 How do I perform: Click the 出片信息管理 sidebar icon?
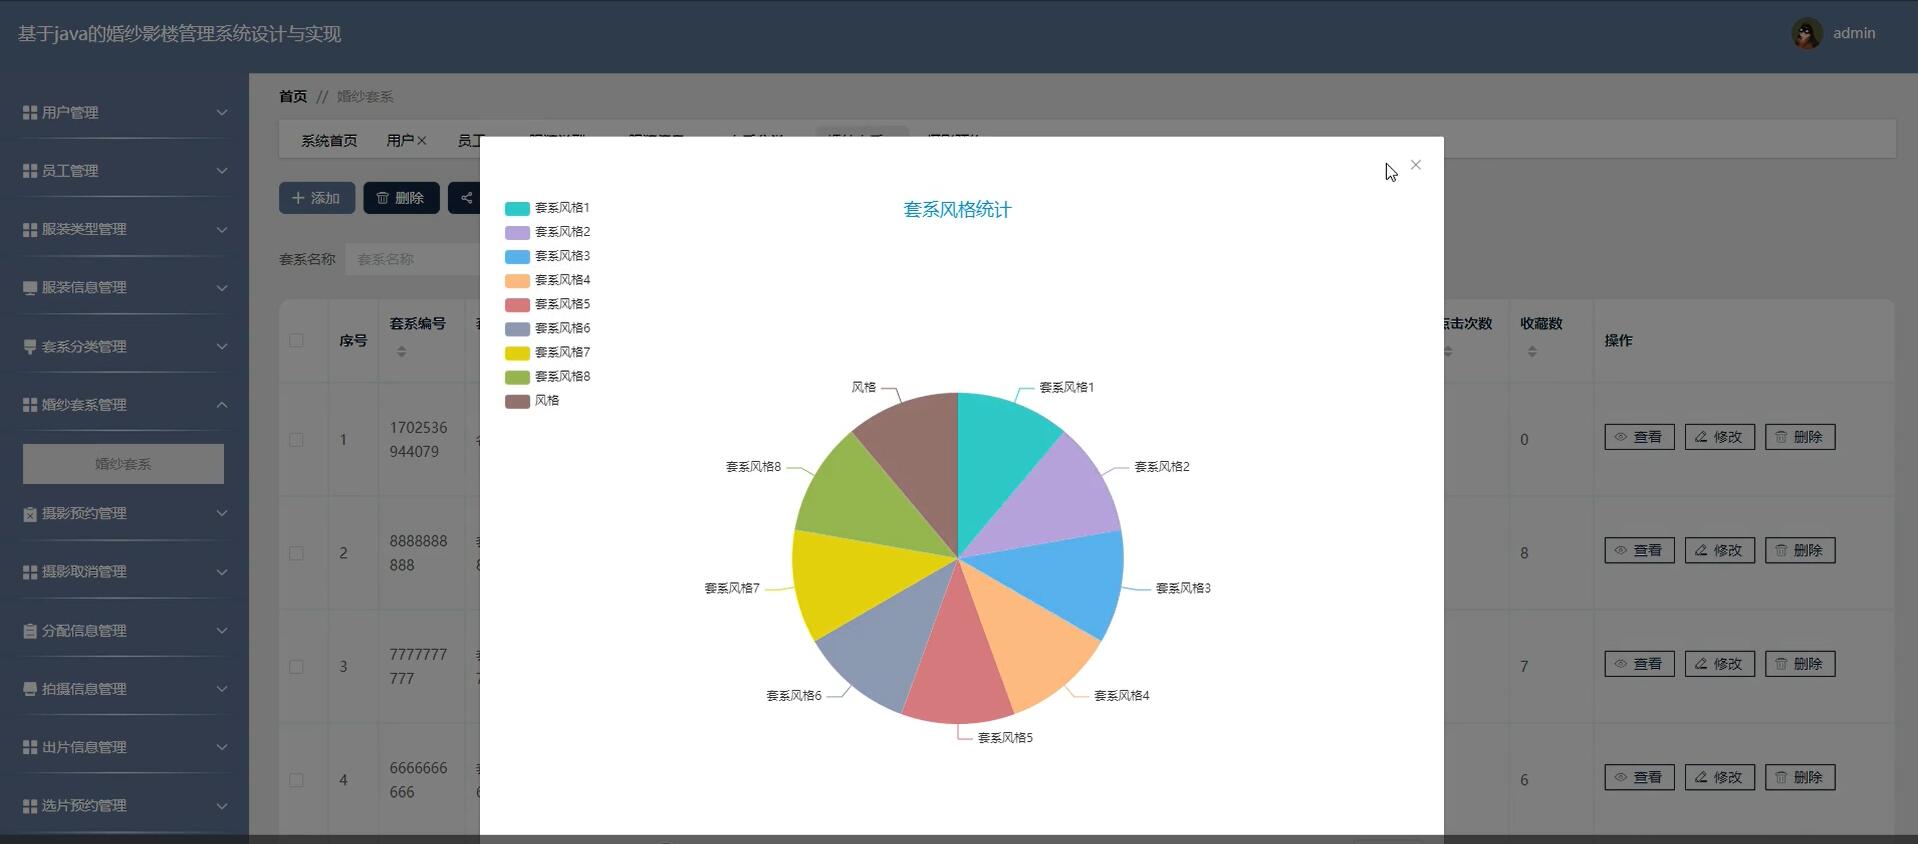tap(30, 747)
